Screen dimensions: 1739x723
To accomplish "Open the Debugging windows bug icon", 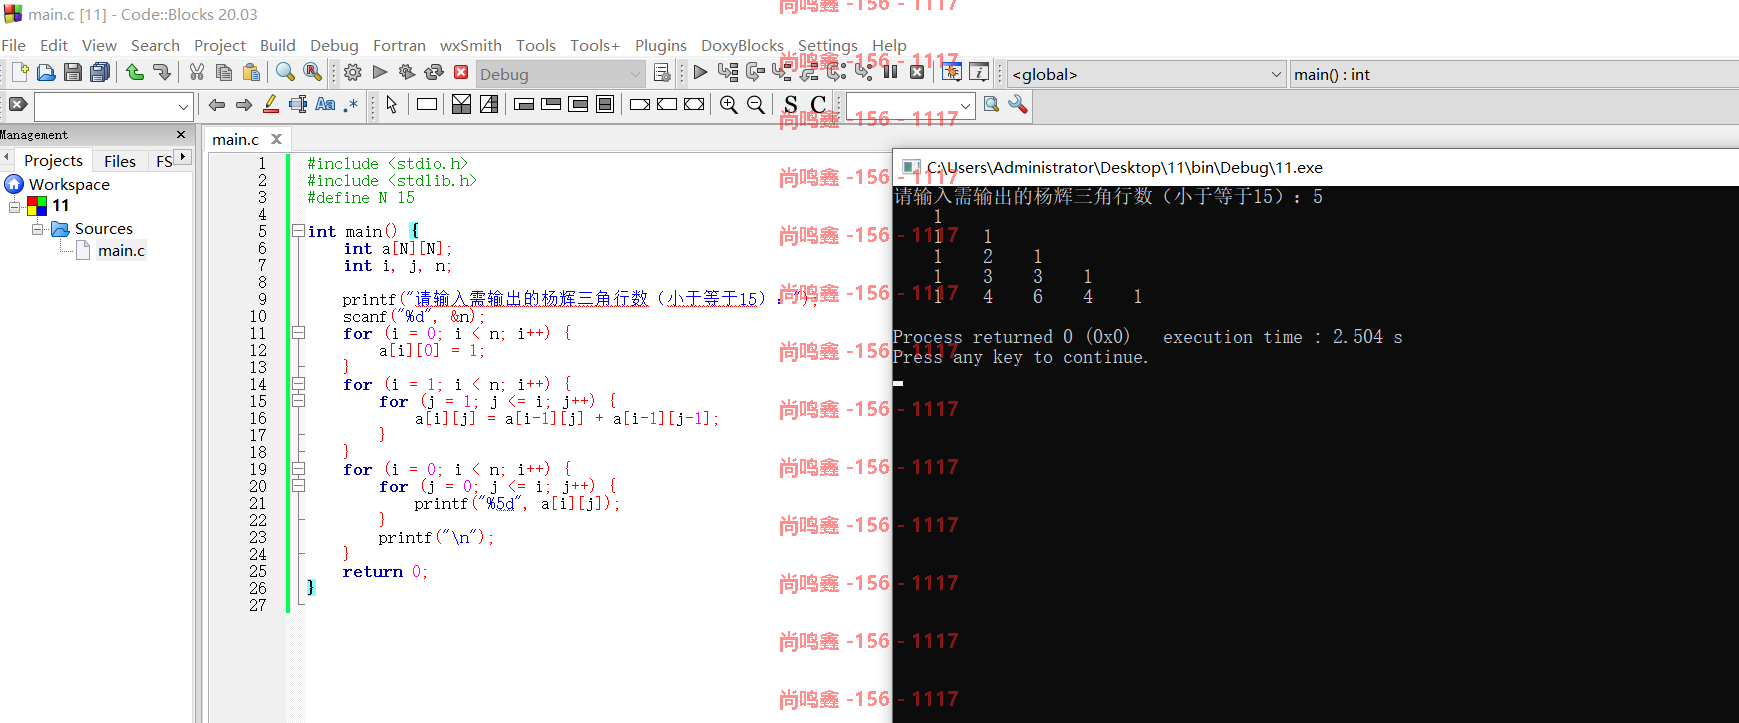I will pos(952,72).
